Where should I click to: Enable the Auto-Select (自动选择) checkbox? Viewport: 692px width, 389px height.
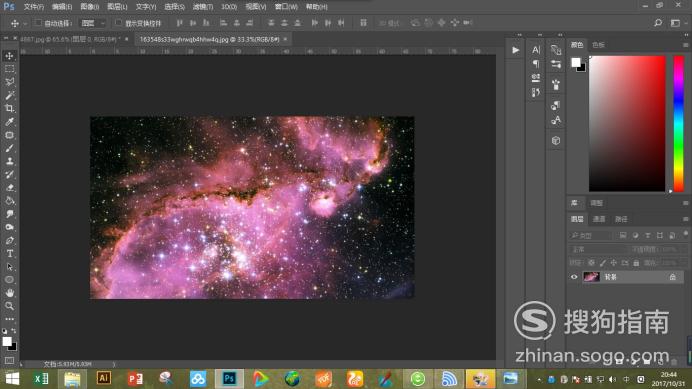coord(38,23)
